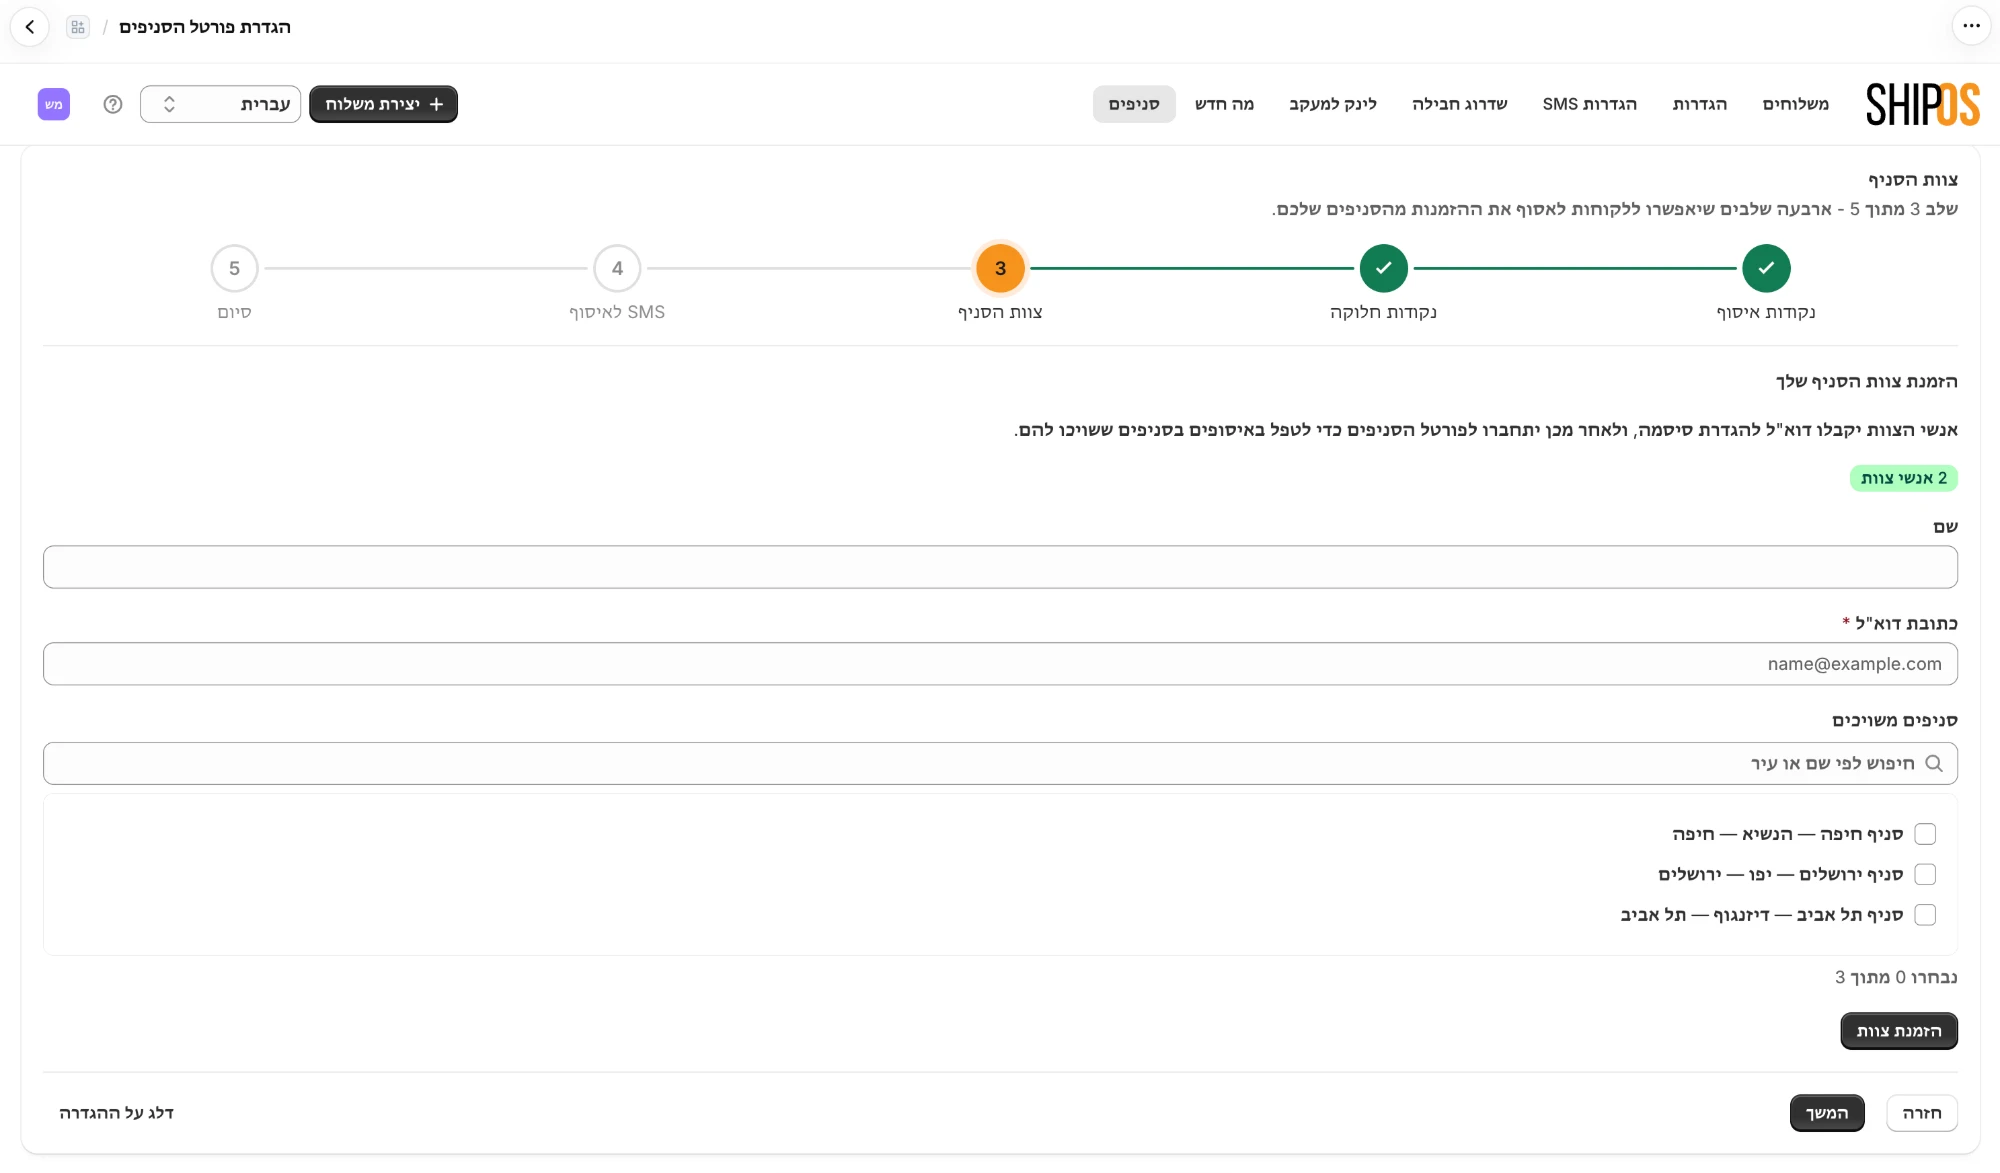Go to step 5 circle סיום

click(x=234, y=268)
